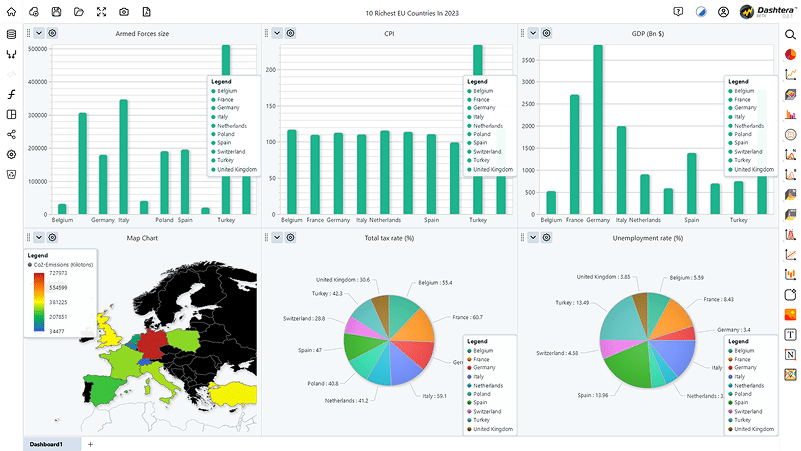Screen dimensions: 801x451
Task: Open the database icon in the left sidebar
Action: 12,34
